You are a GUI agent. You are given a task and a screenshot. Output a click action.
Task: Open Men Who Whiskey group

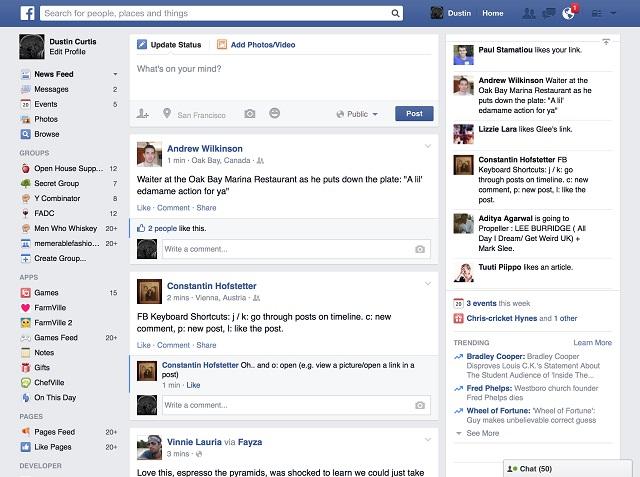(66, 228)
